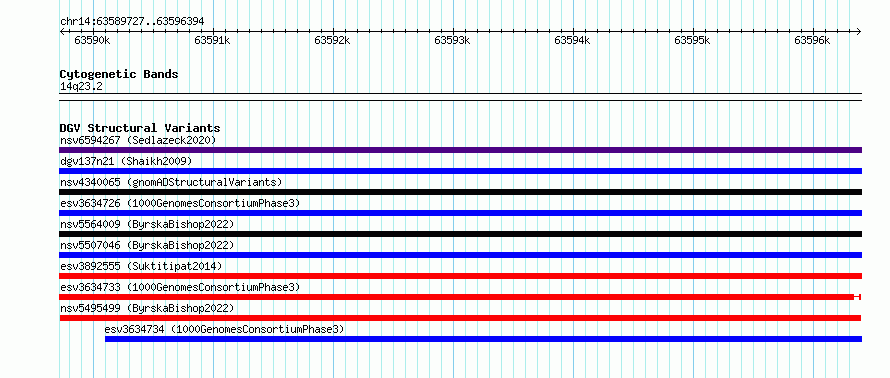Open nsv5507046 (ByrskaBishop2022) variant label
This screenshot has width=890, height=378.
point(147,245)
